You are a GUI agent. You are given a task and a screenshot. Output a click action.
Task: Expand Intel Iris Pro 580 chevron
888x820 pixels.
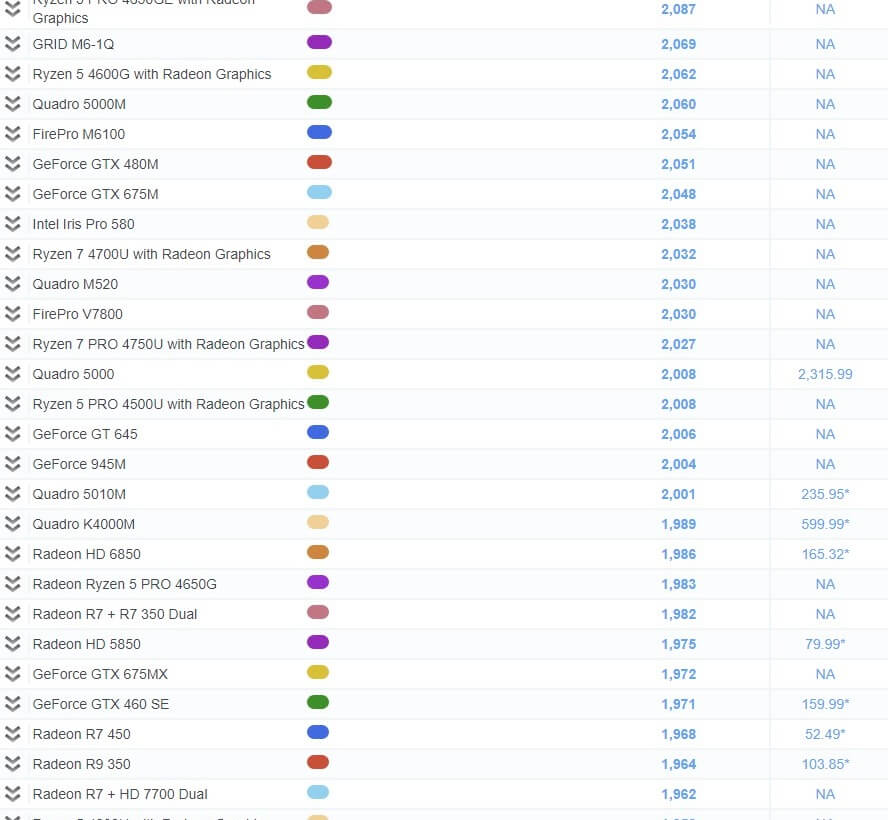(x=12, y=224)
